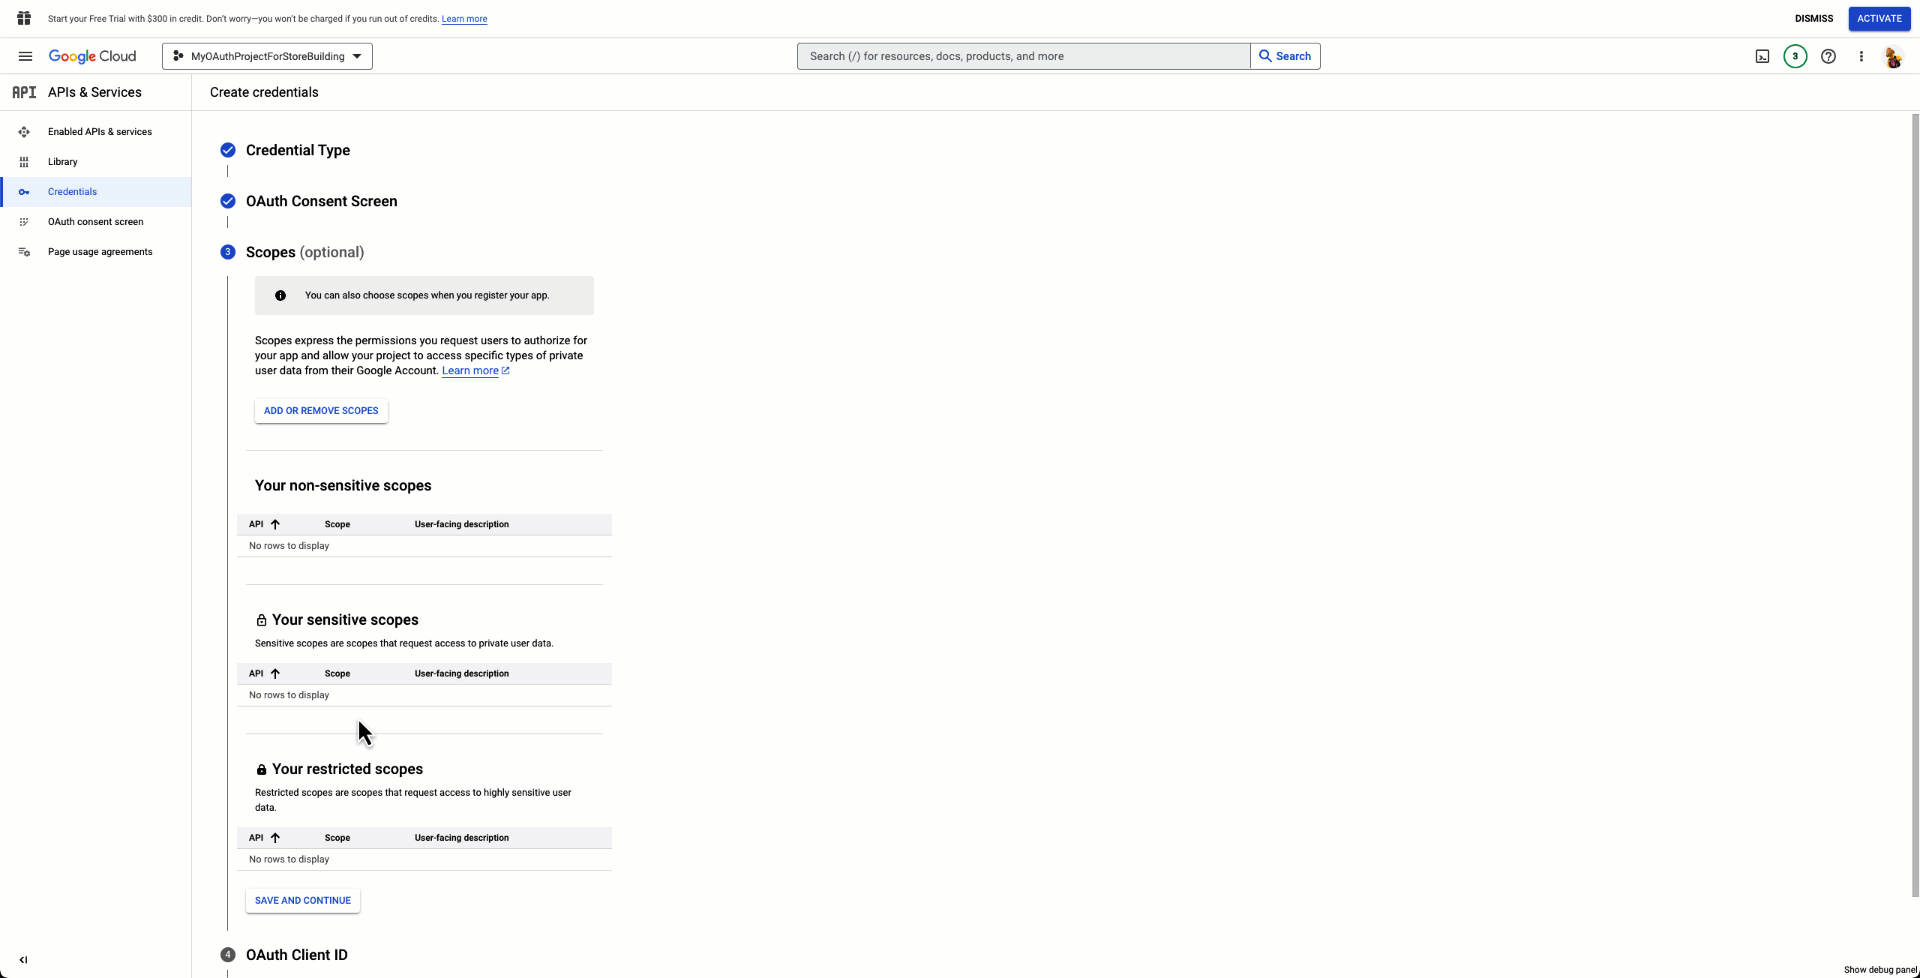Select the numbered Scopes step indicator
Image resolution: width=1920 pixels, height=978 pixels.
(228, 251)
